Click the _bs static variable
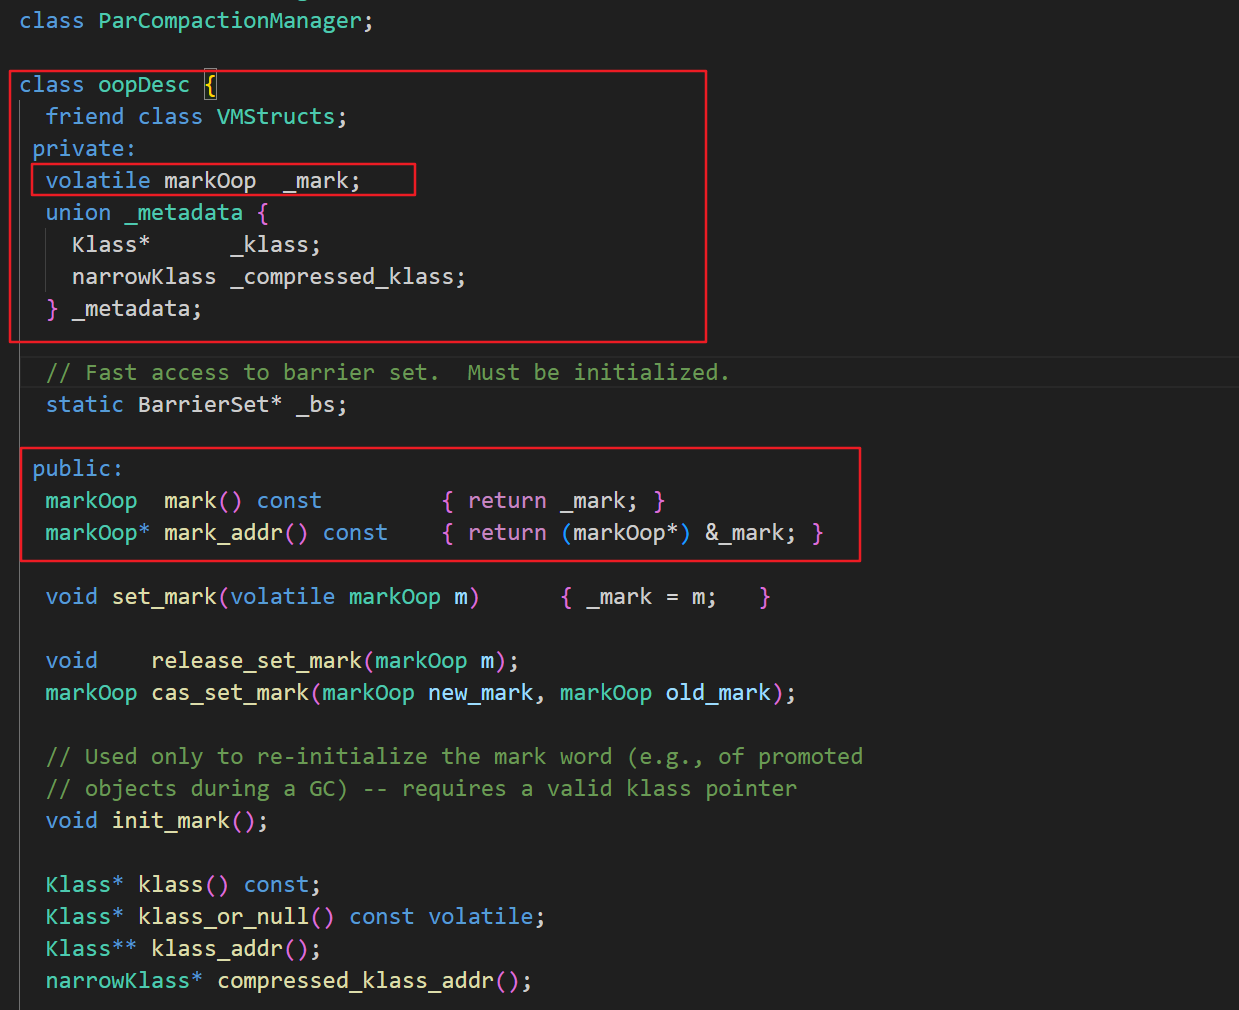 [320, 405]
